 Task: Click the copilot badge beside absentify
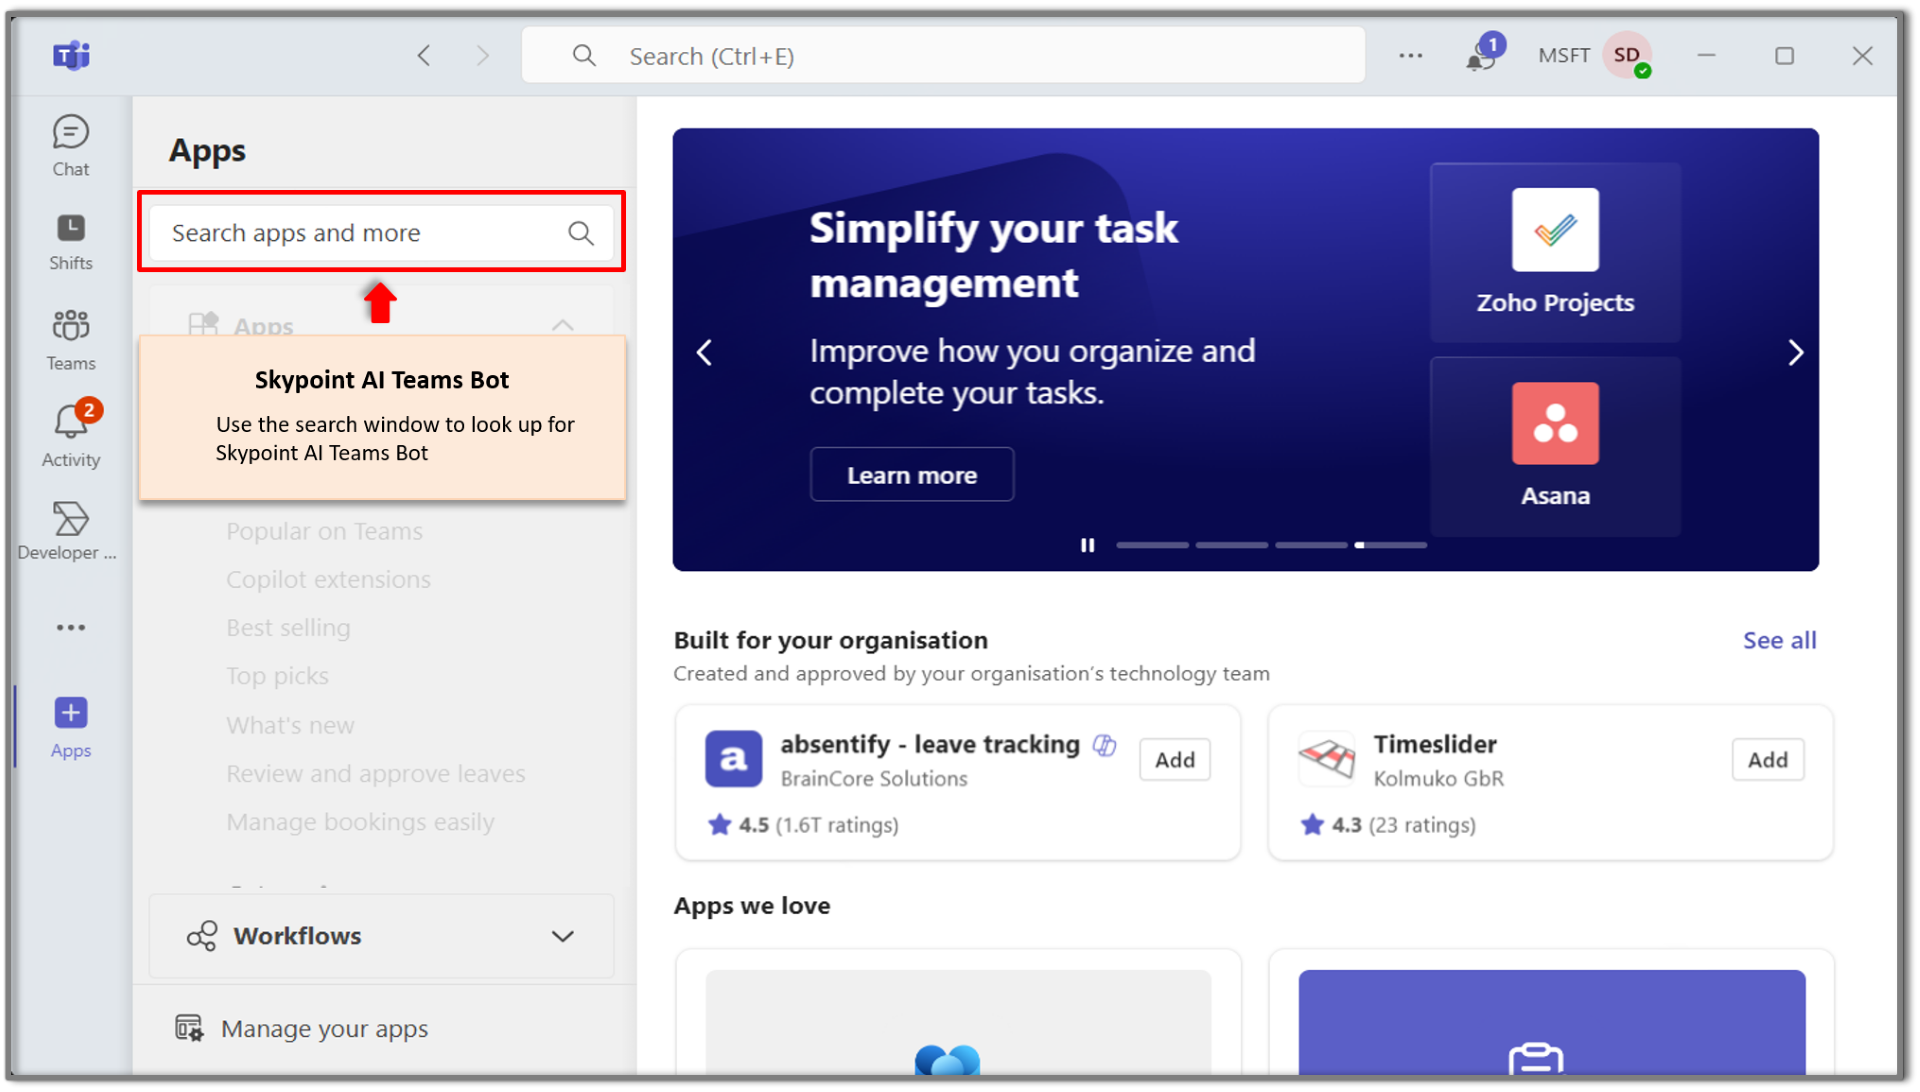(x=1104, y=745)
